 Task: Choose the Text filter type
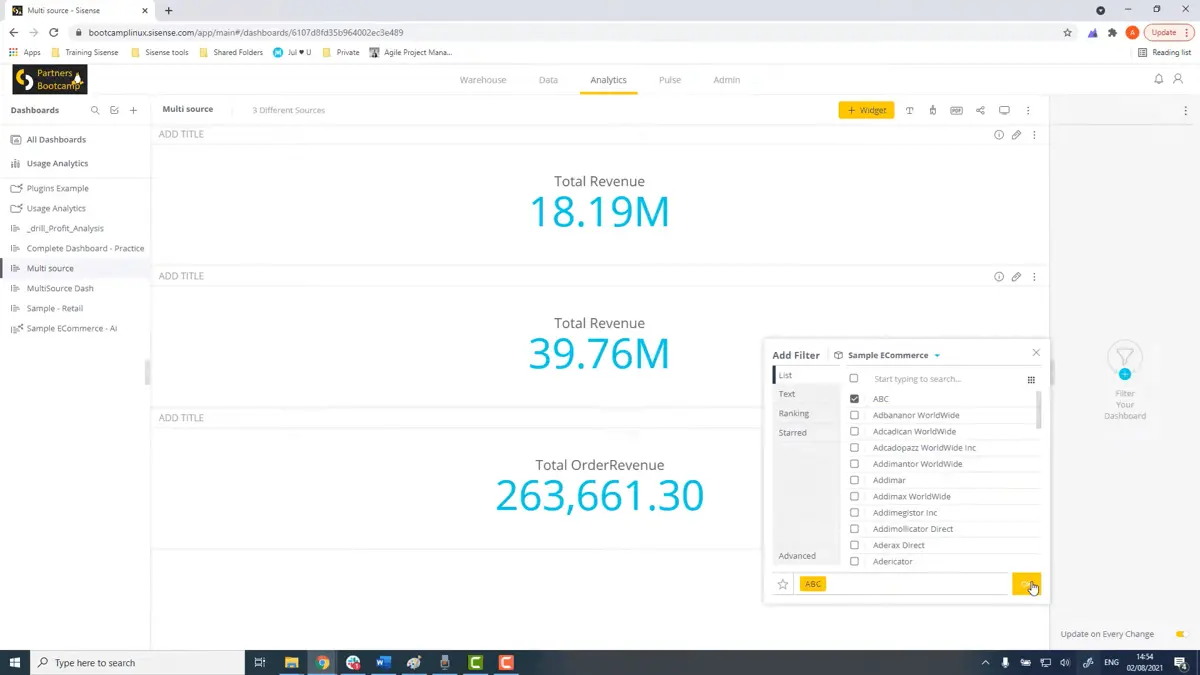pos(806,394)
